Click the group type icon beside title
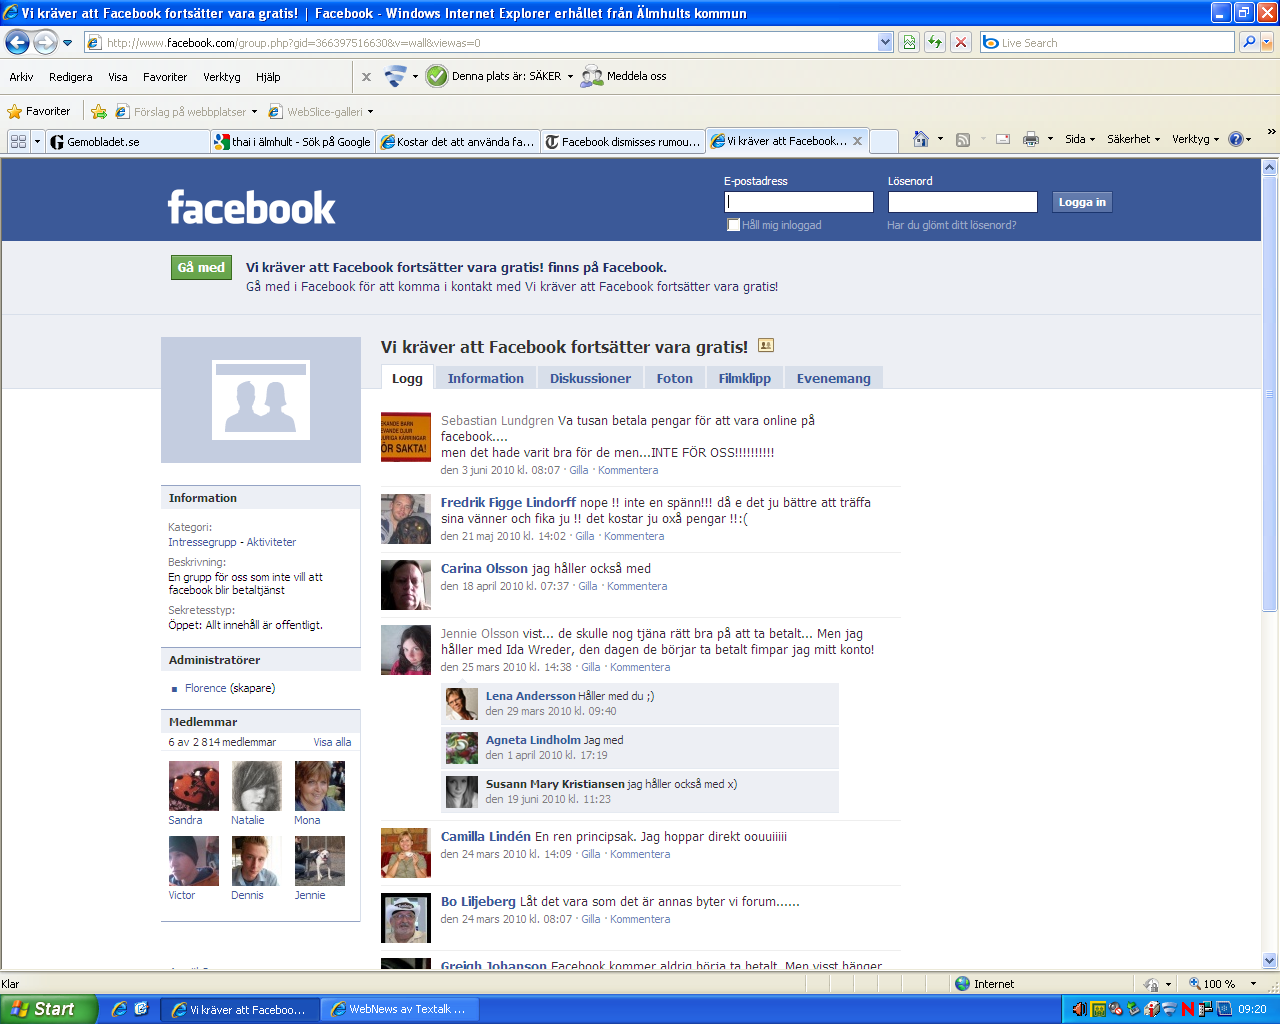Image resolution: width=1280 pixels, height=1024 pixels. click(x=766, y=345)
